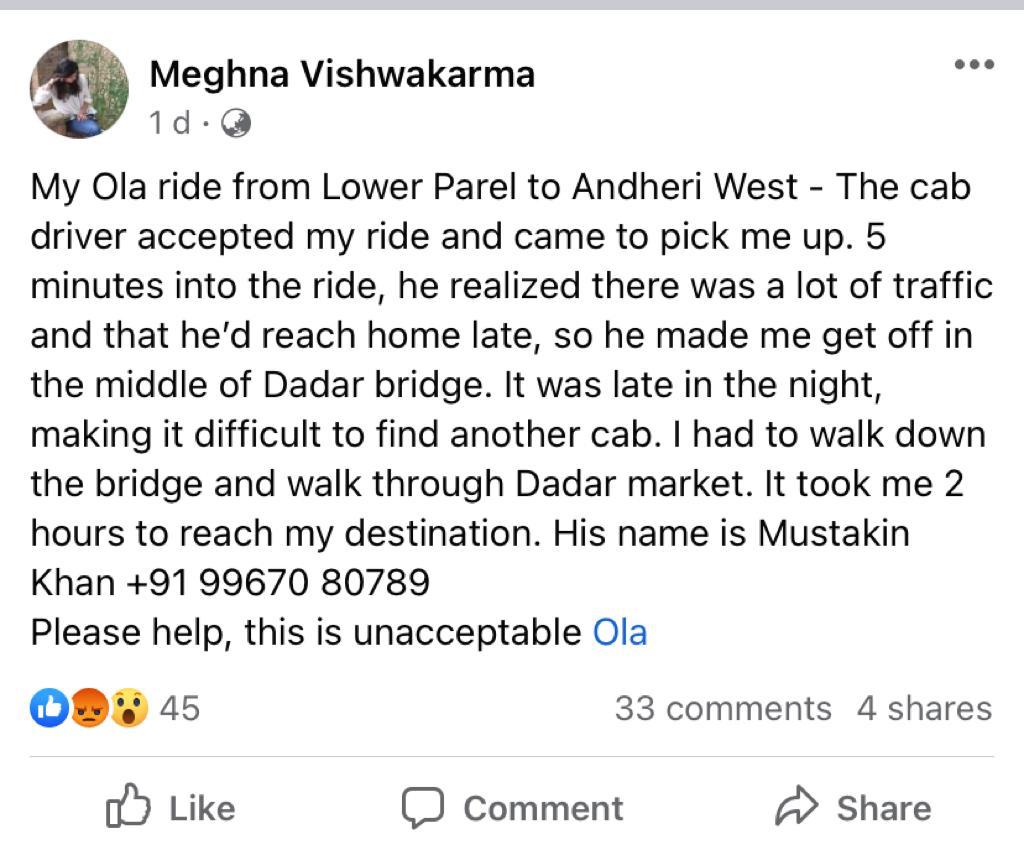The image size is (1024, 855).
Task: Open the 4 shares list
Action: click(x=924, y=708)
